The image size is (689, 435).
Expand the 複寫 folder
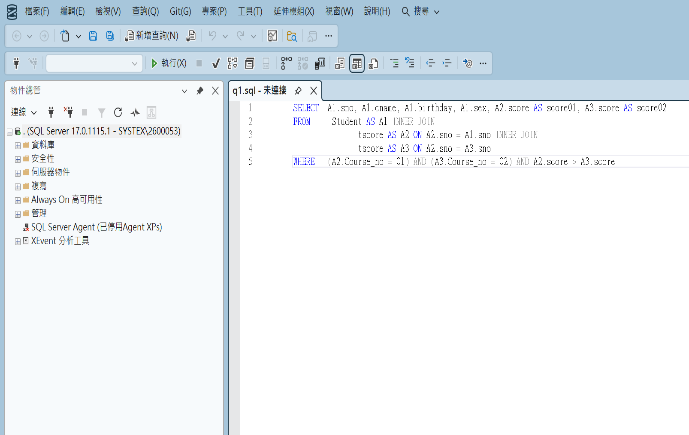coord(18,187)
